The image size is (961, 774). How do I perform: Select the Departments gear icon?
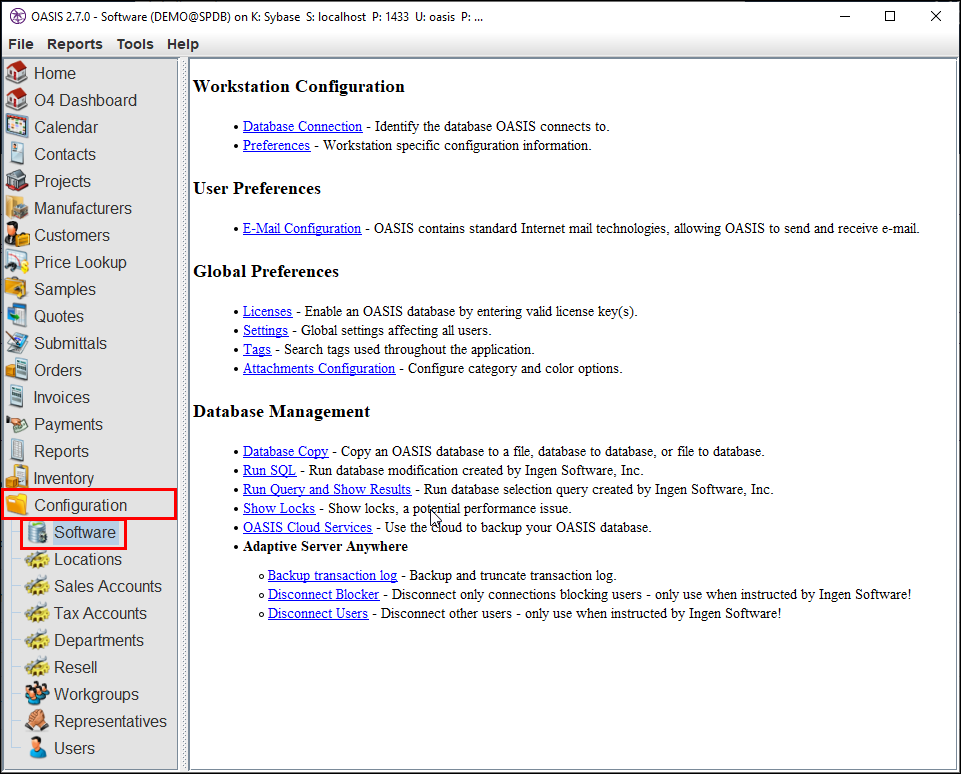pyautogui.click(x=37, y=640)
